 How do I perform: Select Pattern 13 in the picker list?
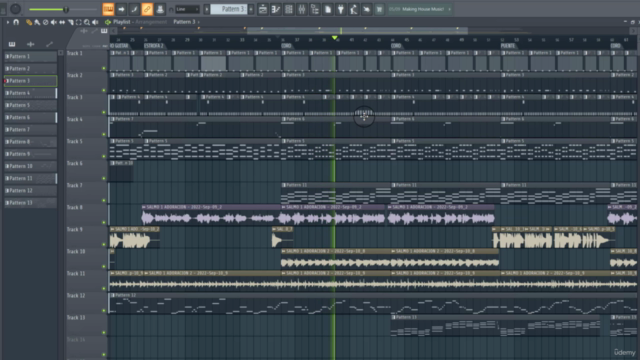tap(31, 202)
